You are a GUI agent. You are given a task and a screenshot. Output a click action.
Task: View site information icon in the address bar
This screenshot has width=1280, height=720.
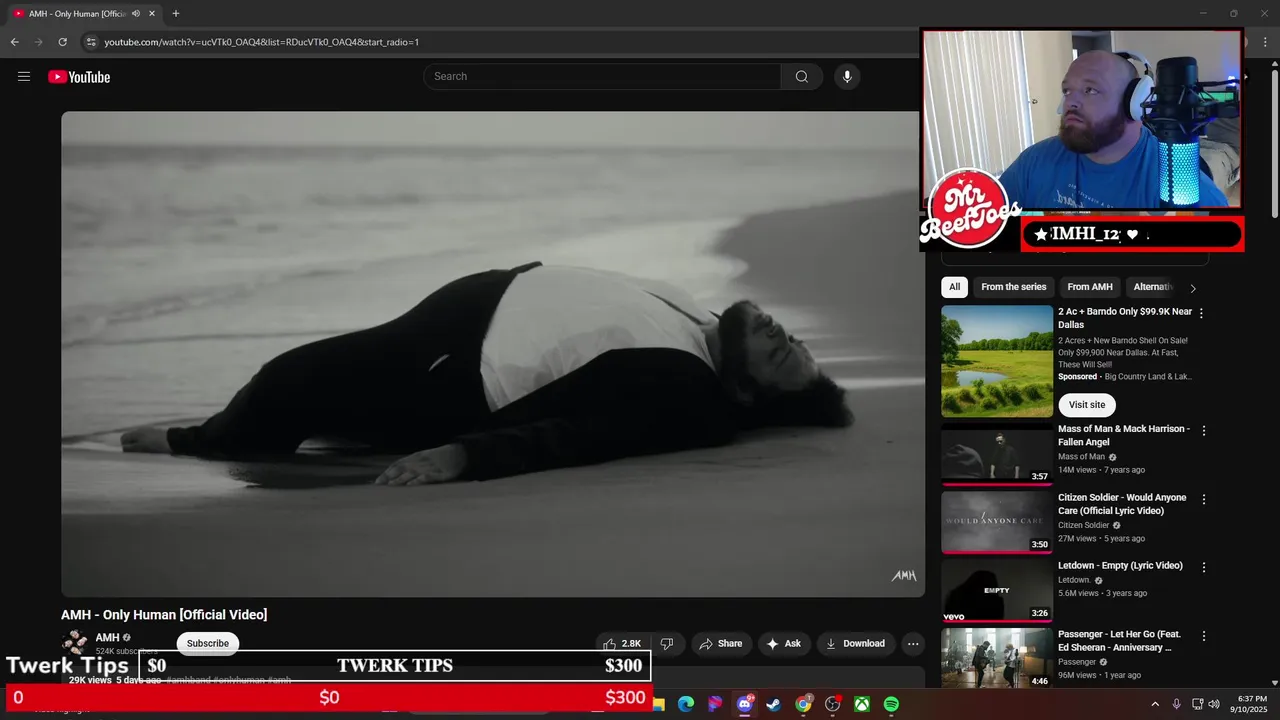tap(90, 42)
